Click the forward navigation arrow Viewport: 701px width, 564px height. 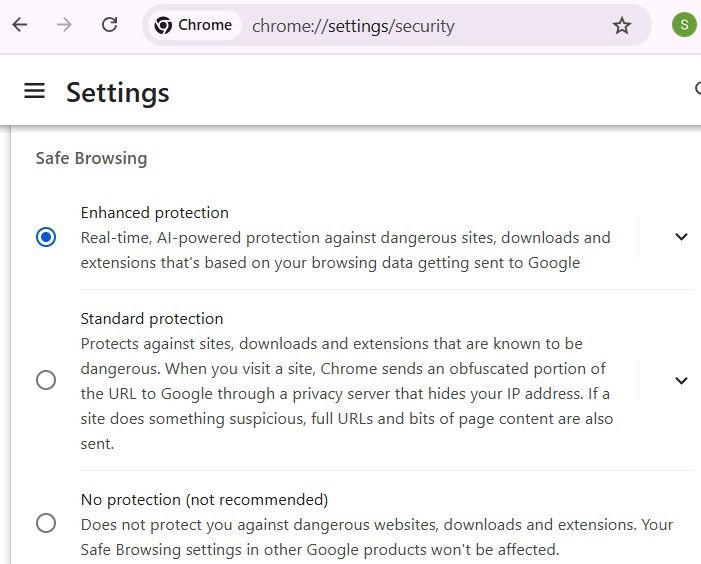65,25
